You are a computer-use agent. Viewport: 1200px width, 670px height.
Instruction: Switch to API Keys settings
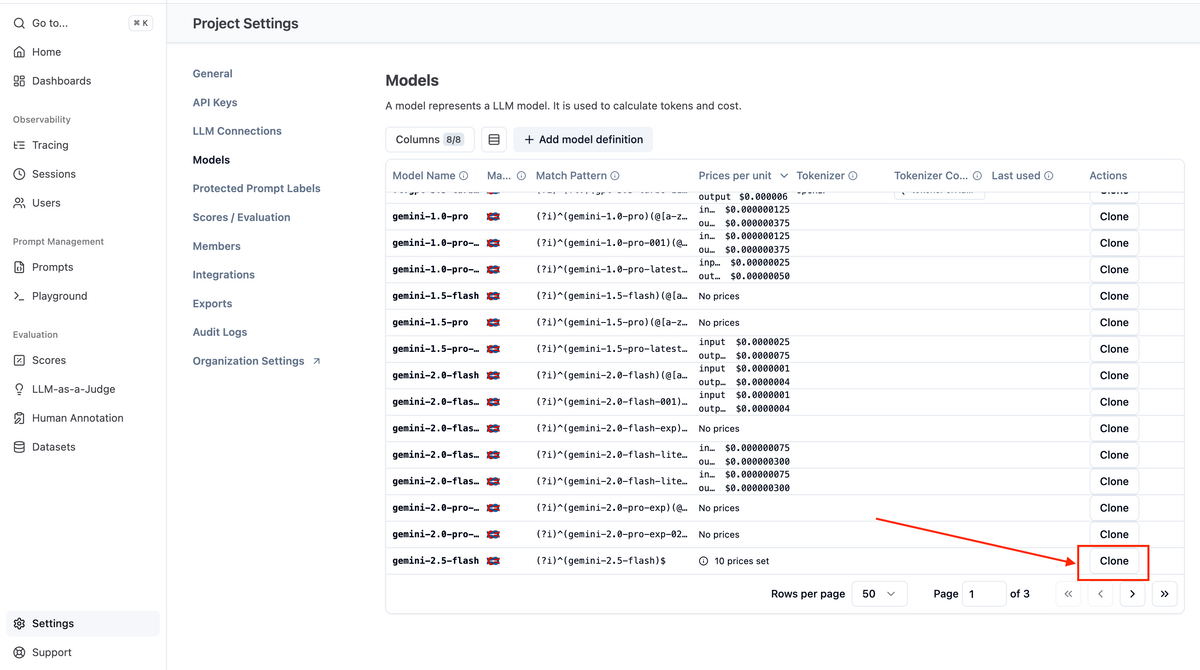point(215,103)
